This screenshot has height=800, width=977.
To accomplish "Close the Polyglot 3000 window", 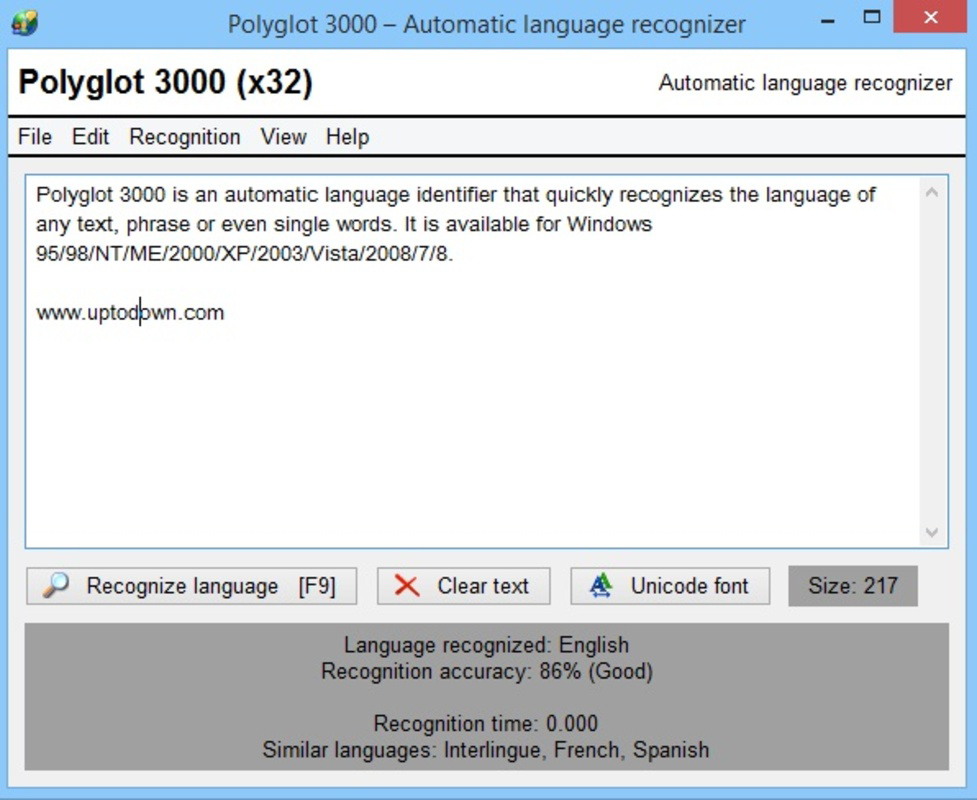I will [930, 17].
